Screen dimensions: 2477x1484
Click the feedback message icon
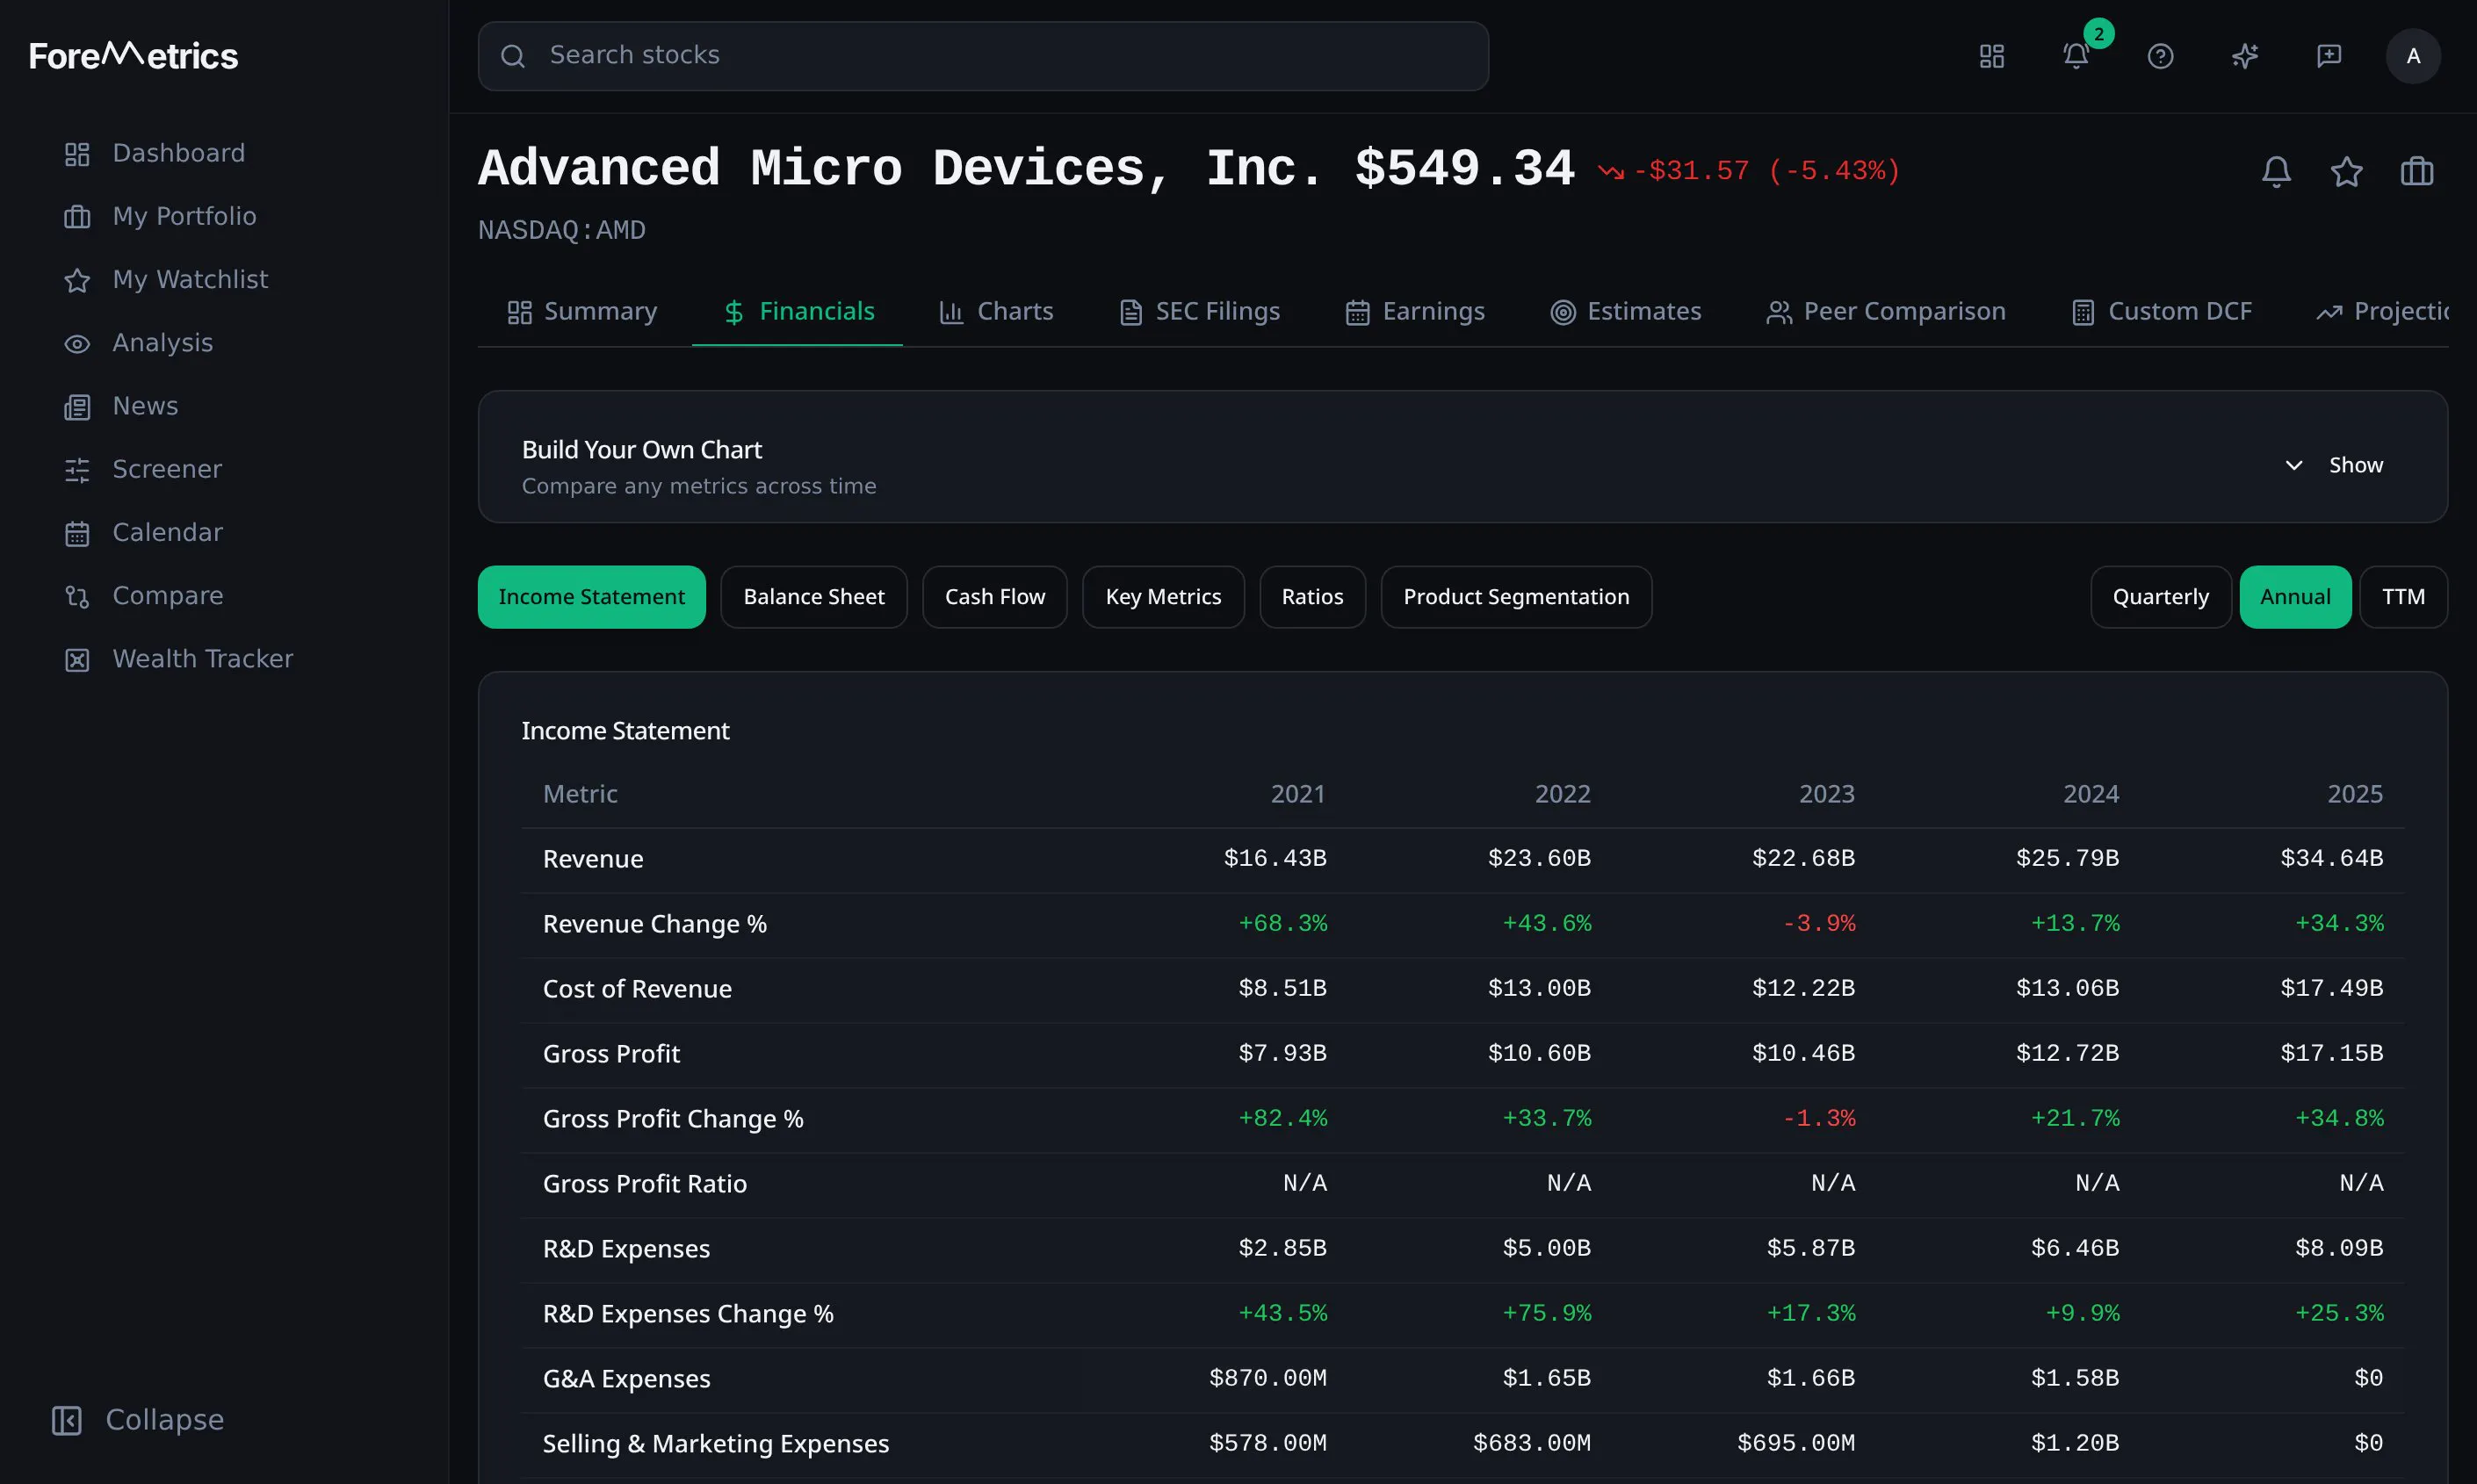tap(2329, 56)
